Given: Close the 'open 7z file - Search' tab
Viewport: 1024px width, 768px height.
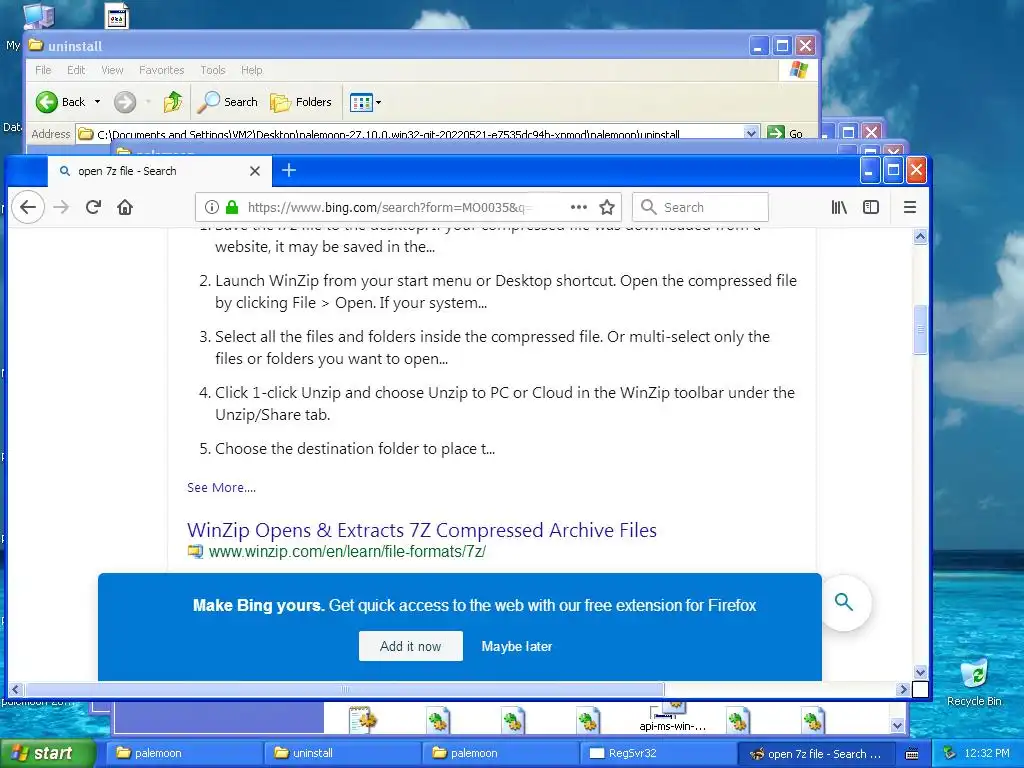Looking at the screenshot, I should point(255,171).
